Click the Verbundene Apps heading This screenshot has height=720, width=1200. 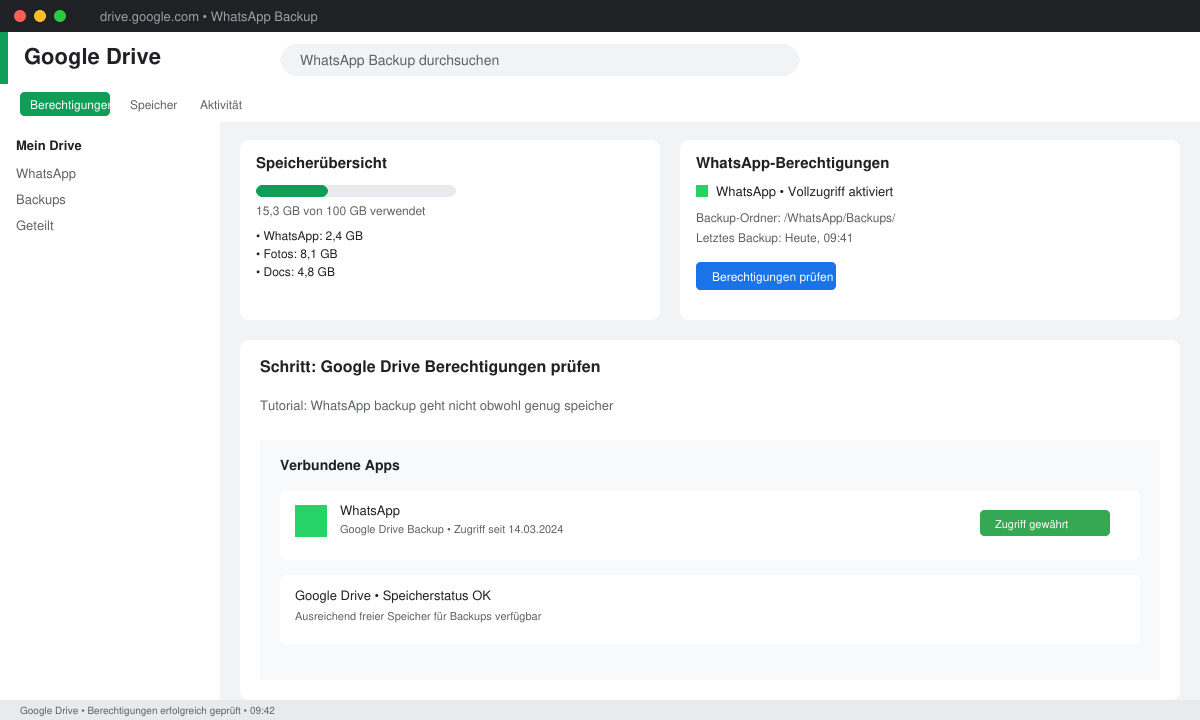(x=340, y=465)
